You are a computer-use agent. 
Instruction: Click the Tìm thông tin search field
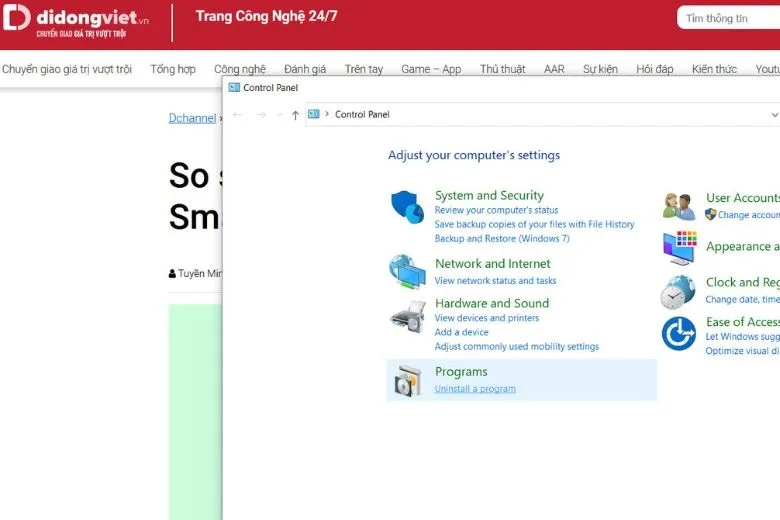pyautogui.click(x=728, y=18)
